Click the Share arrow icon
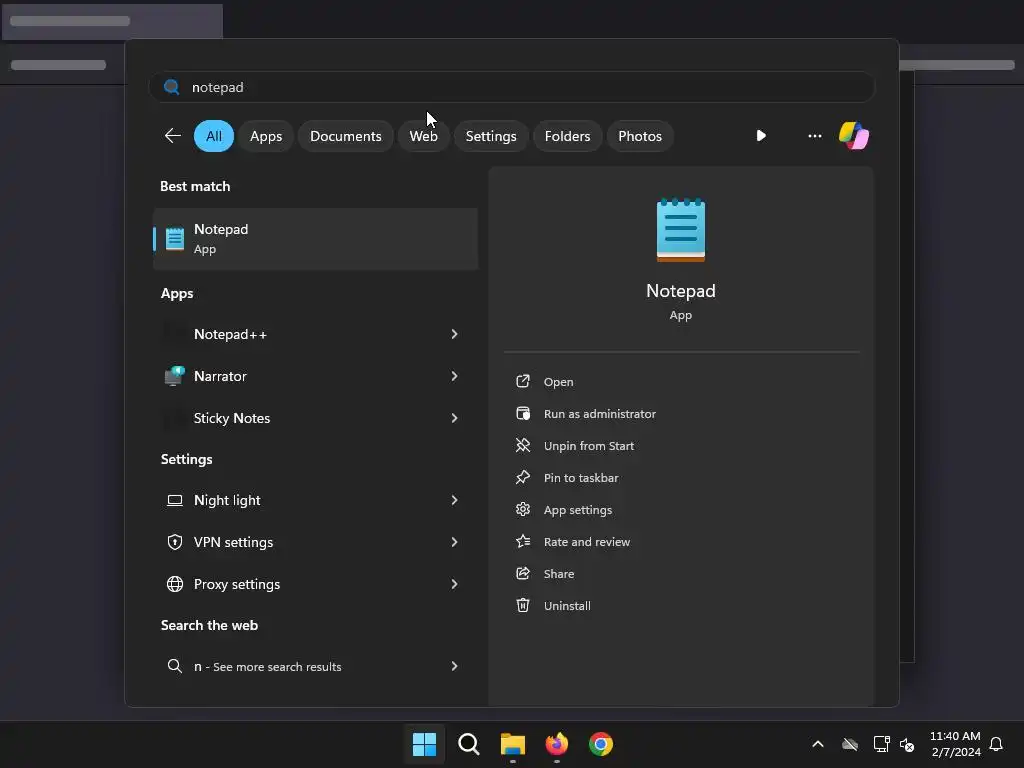This screenshot has width=1024, height=768. click(522, 573)
